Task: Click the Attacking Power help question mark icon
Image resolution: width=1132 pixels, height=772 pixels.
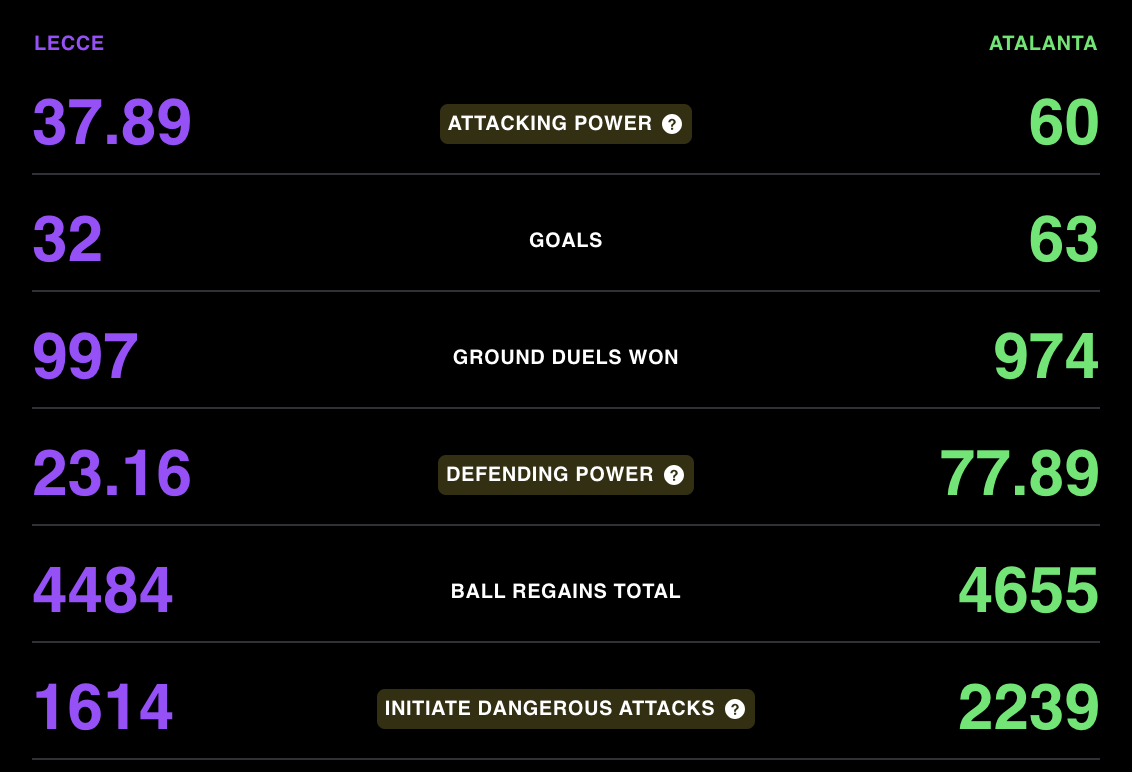Action: [x=671, y=124]
